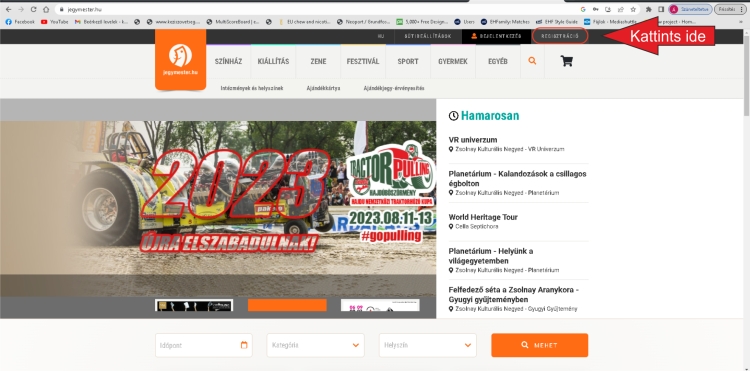
Task: Click the orange MEHET search button
Action: (540, 345)
